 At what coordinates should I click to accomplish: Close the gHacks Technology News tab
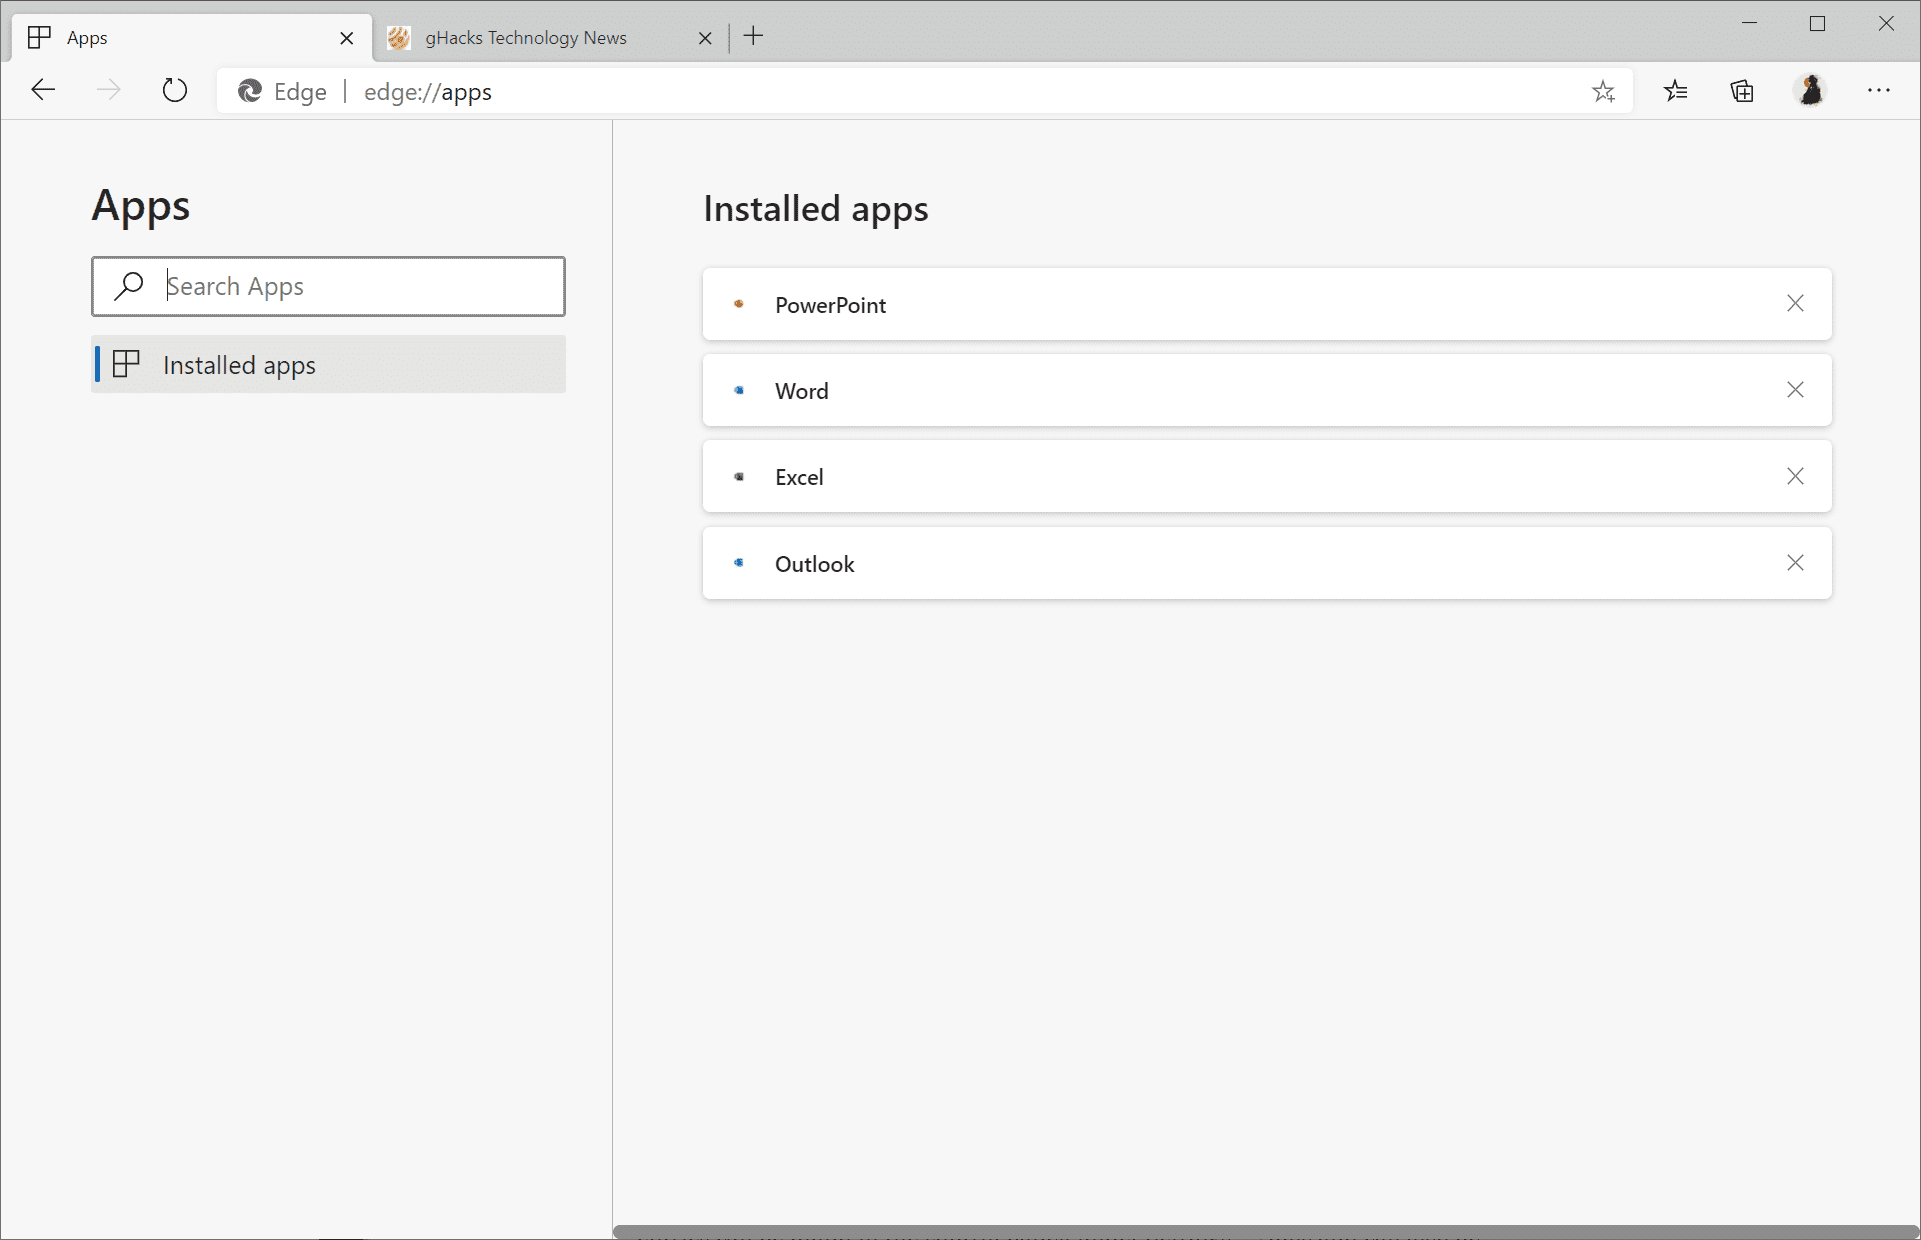(x=705, y=38)
